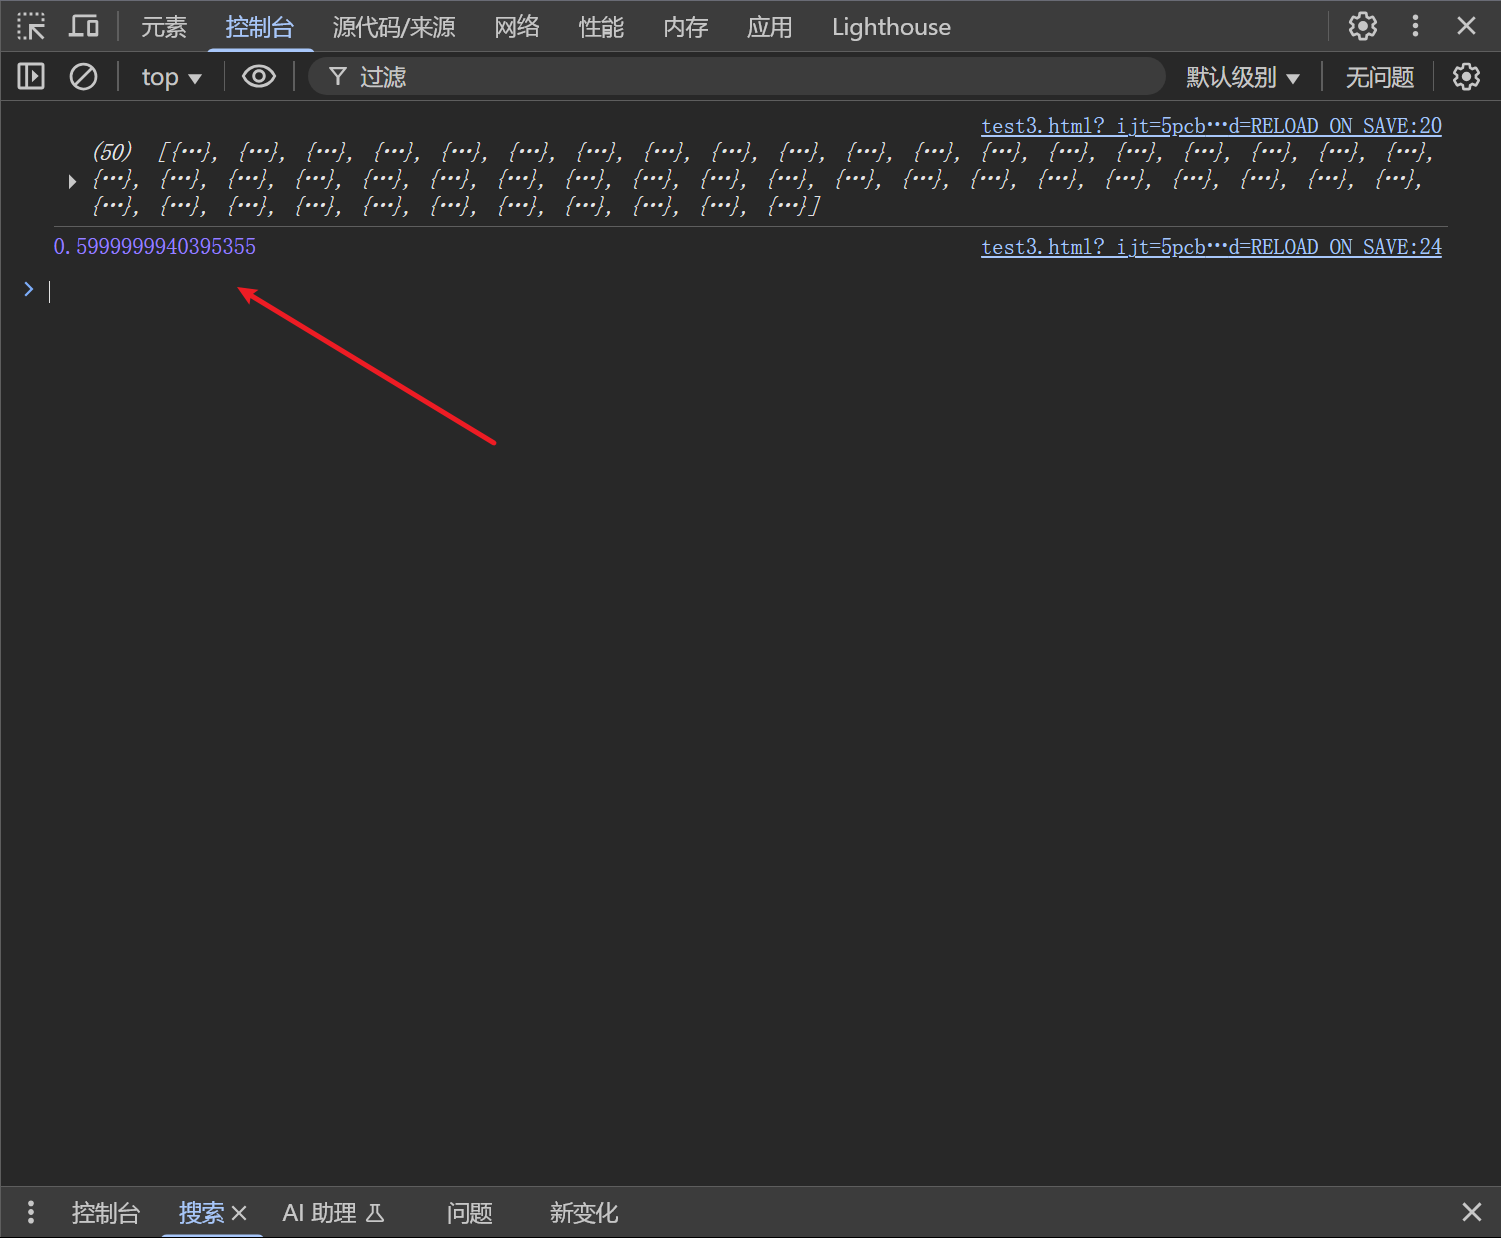1501x1238 pixels.
Task: Open DevTools settings gear in top bar
Action: pyautogui.click(x=1362, y=27)
